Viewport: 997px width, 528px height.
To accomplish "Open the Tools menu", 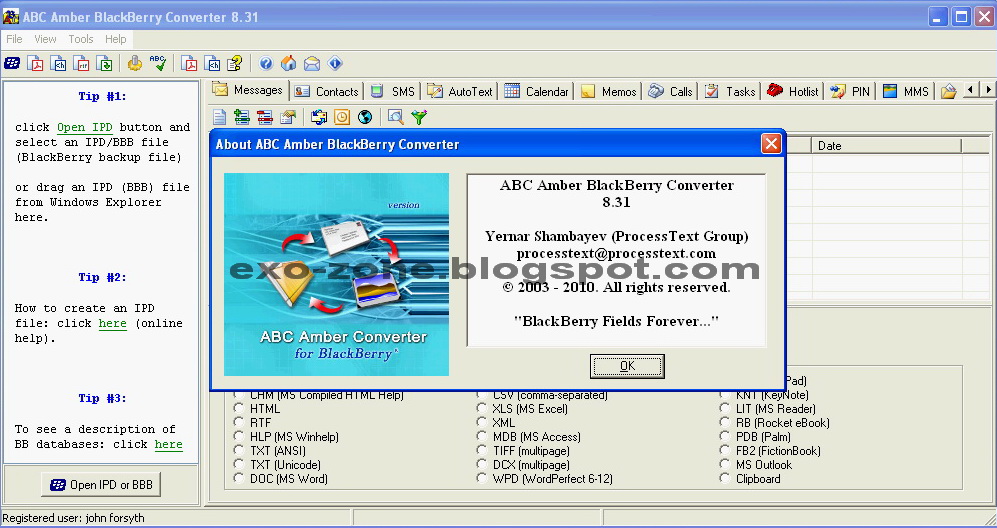I will point(81,39).
